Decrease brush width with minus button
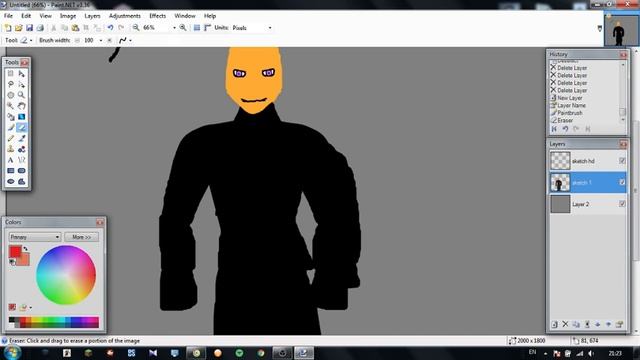 [77, 40]
